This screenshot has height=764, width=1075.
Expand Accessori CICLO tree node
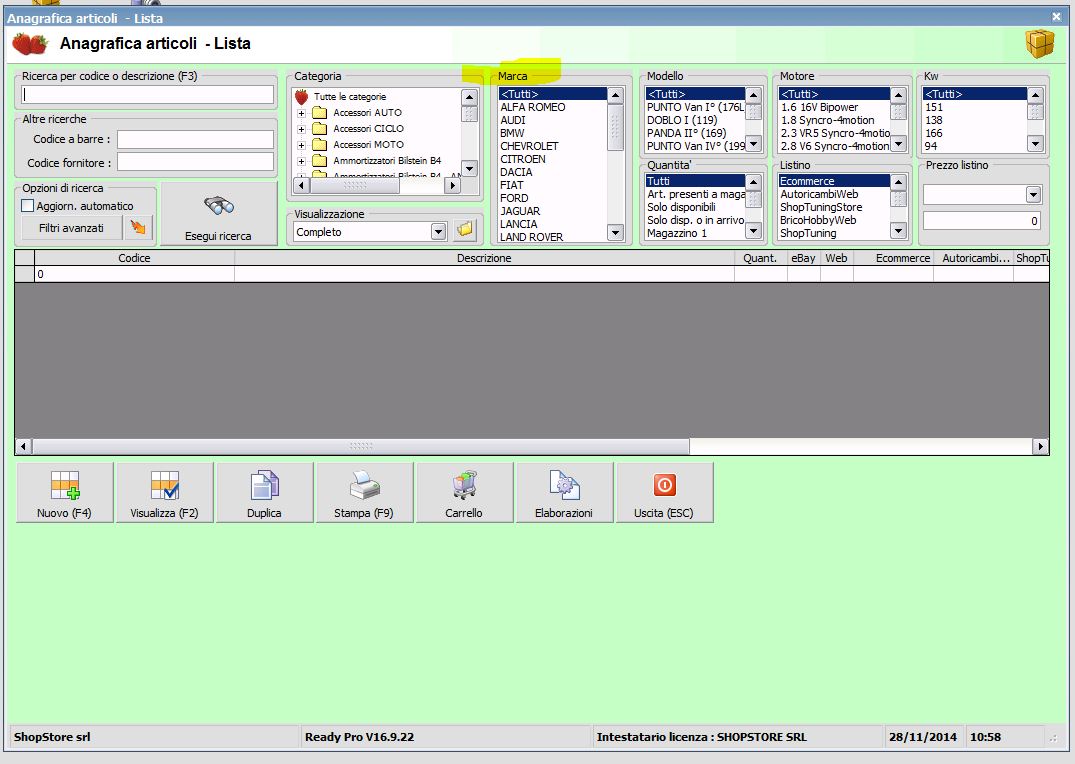click(301, 129)
